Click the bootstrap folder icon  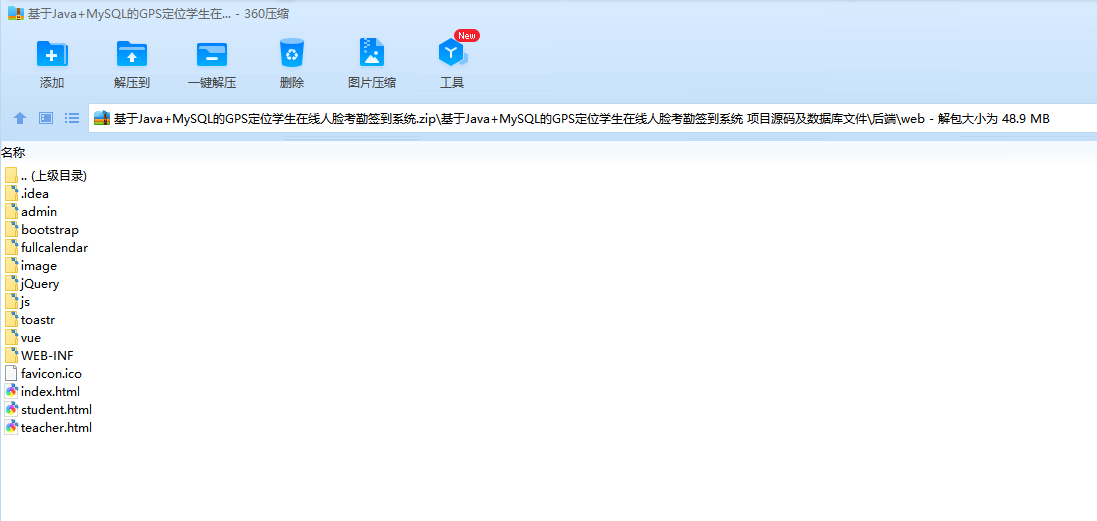pos(11,230)
